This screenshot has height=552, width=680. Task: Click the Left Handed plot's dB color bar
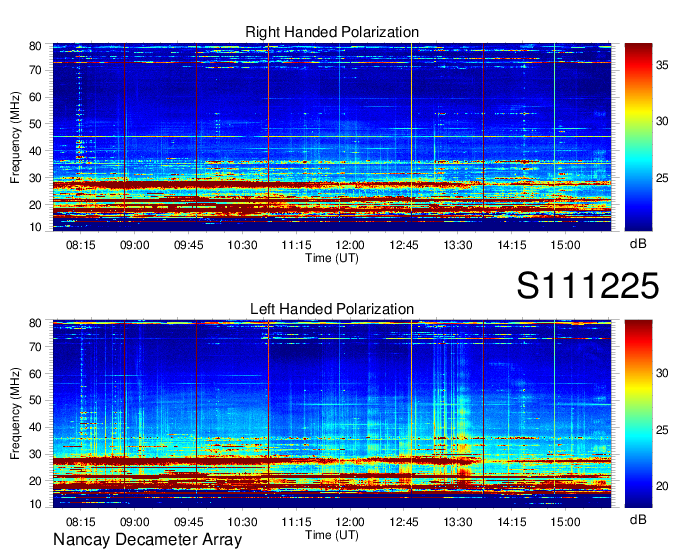click(638, 414)
